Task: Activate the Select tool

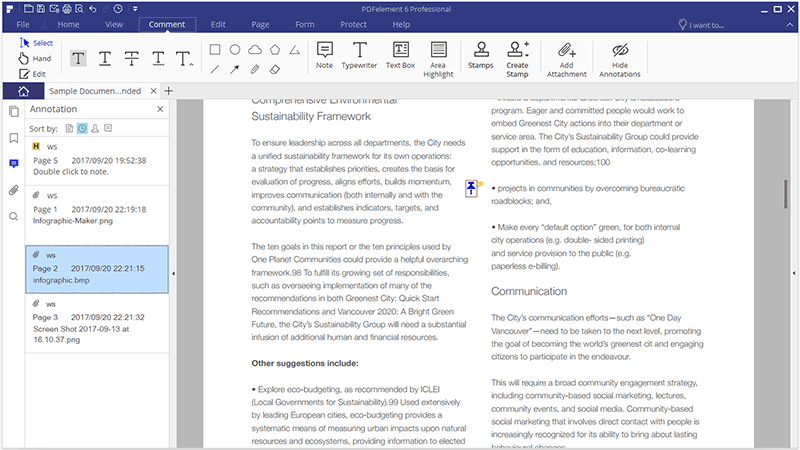Action: tap(36, 43)
